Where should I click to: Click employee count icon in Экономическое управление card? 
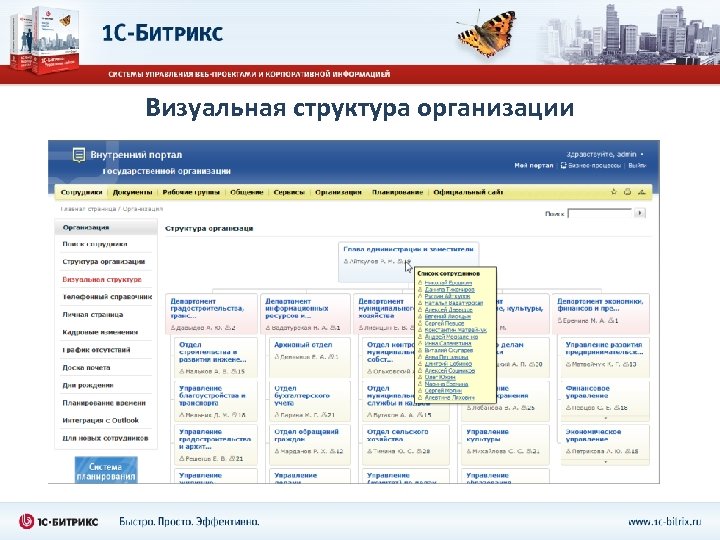(628, 451)
